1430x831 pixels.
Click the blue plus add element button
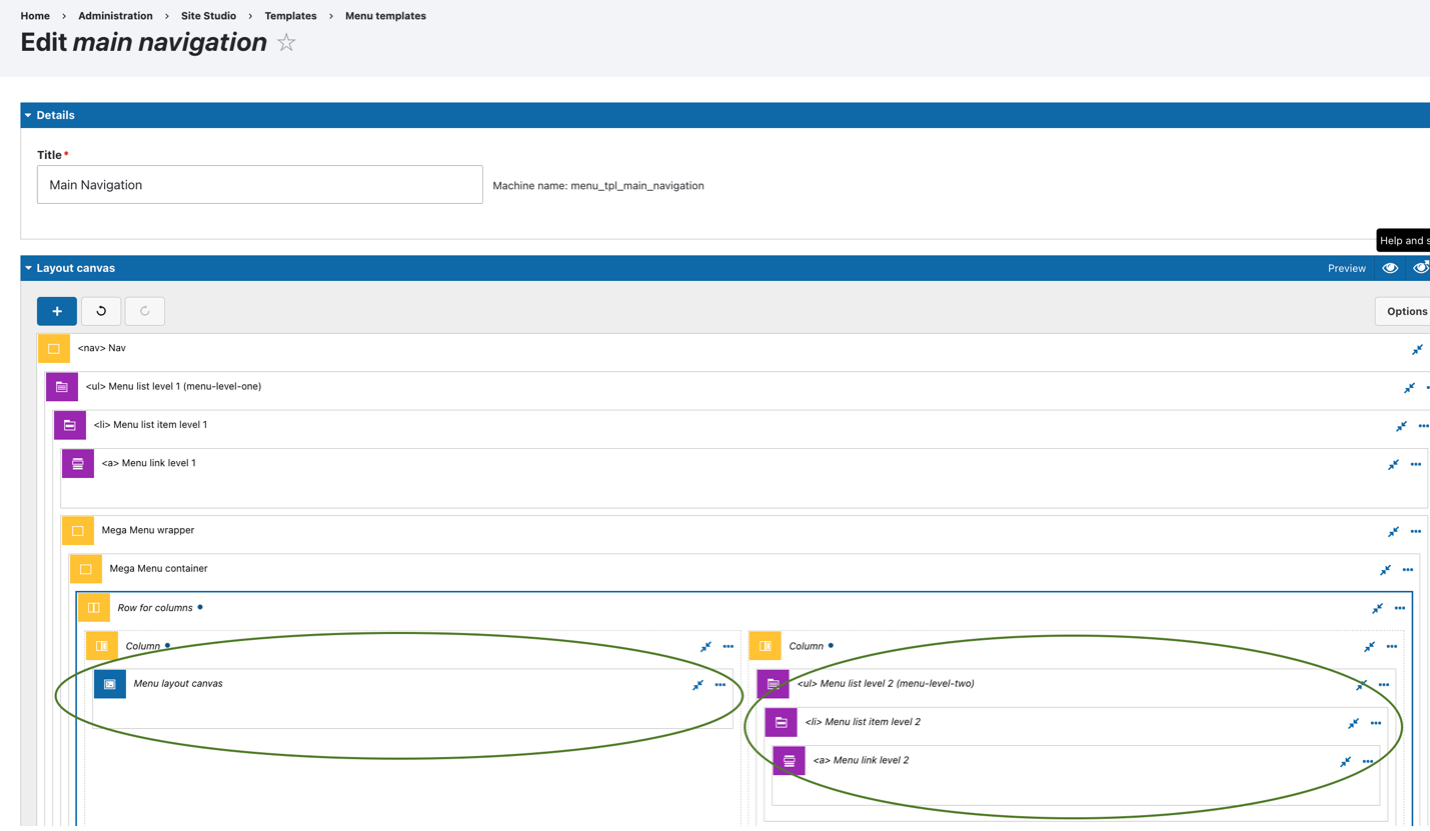(57, 311)
